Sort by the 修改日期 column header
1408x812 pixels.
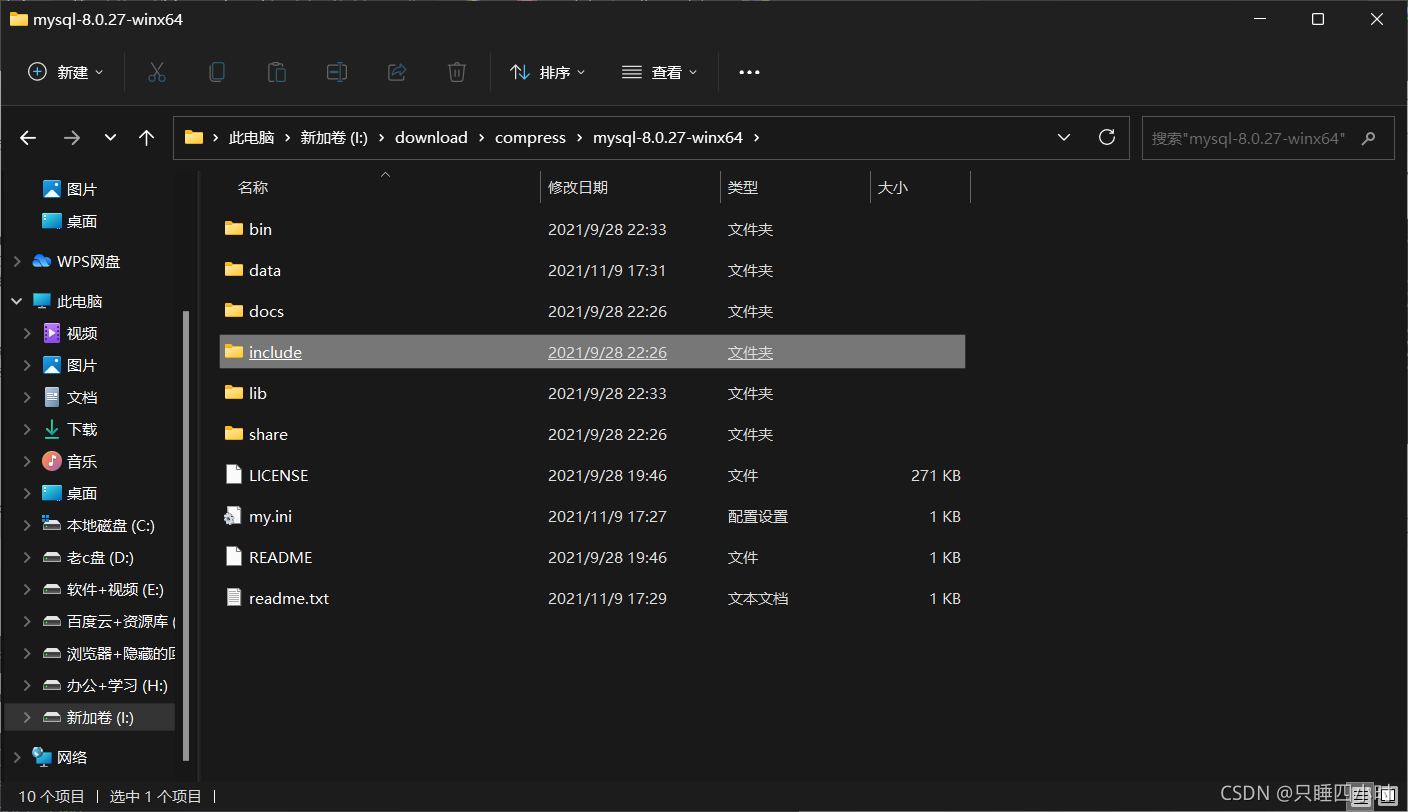click(578, 187)
